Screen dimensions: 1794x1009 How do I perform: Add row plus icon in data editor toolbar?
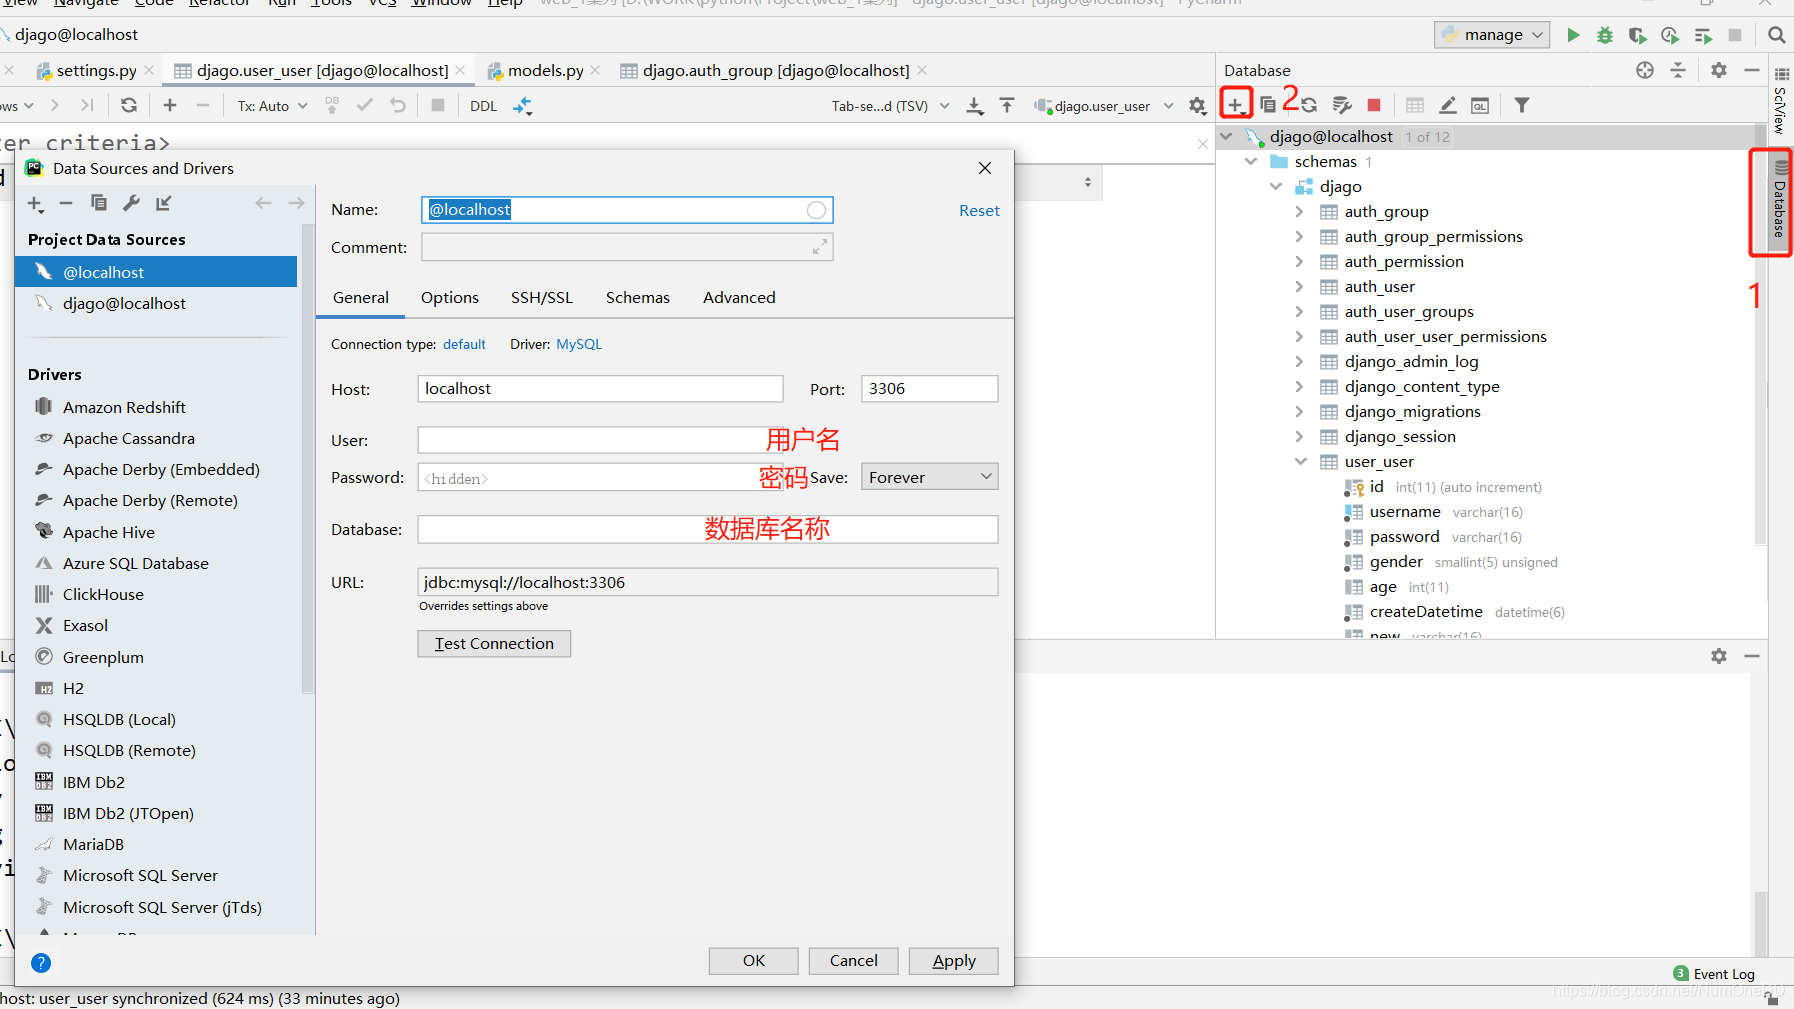click(170, 105)
